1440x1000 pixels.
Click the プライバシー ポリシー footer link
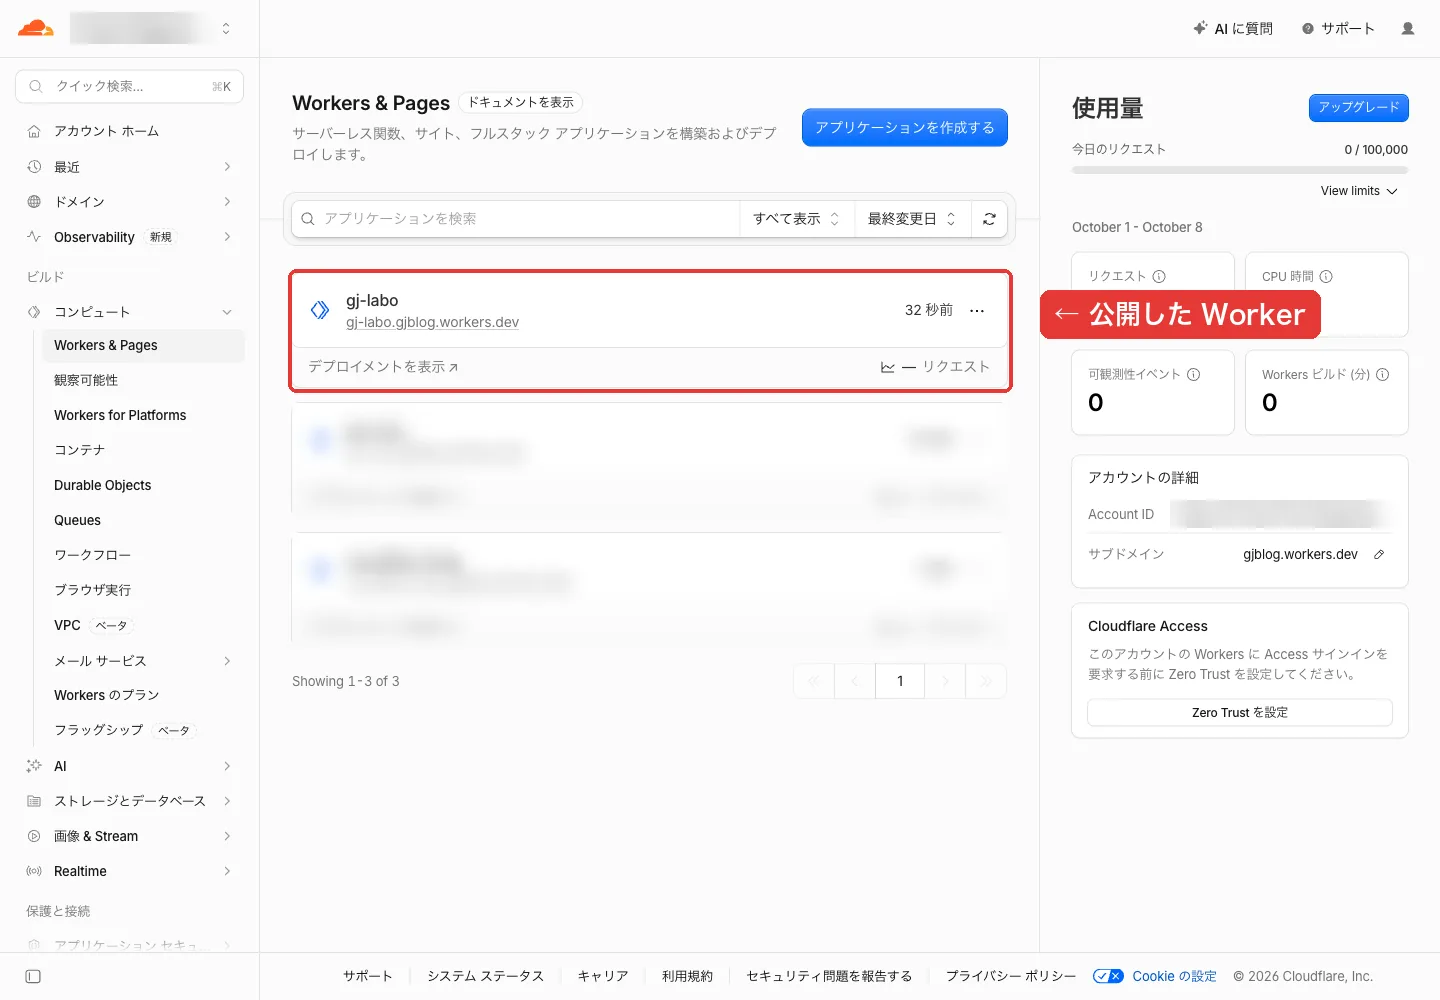tap(1011, 976)
